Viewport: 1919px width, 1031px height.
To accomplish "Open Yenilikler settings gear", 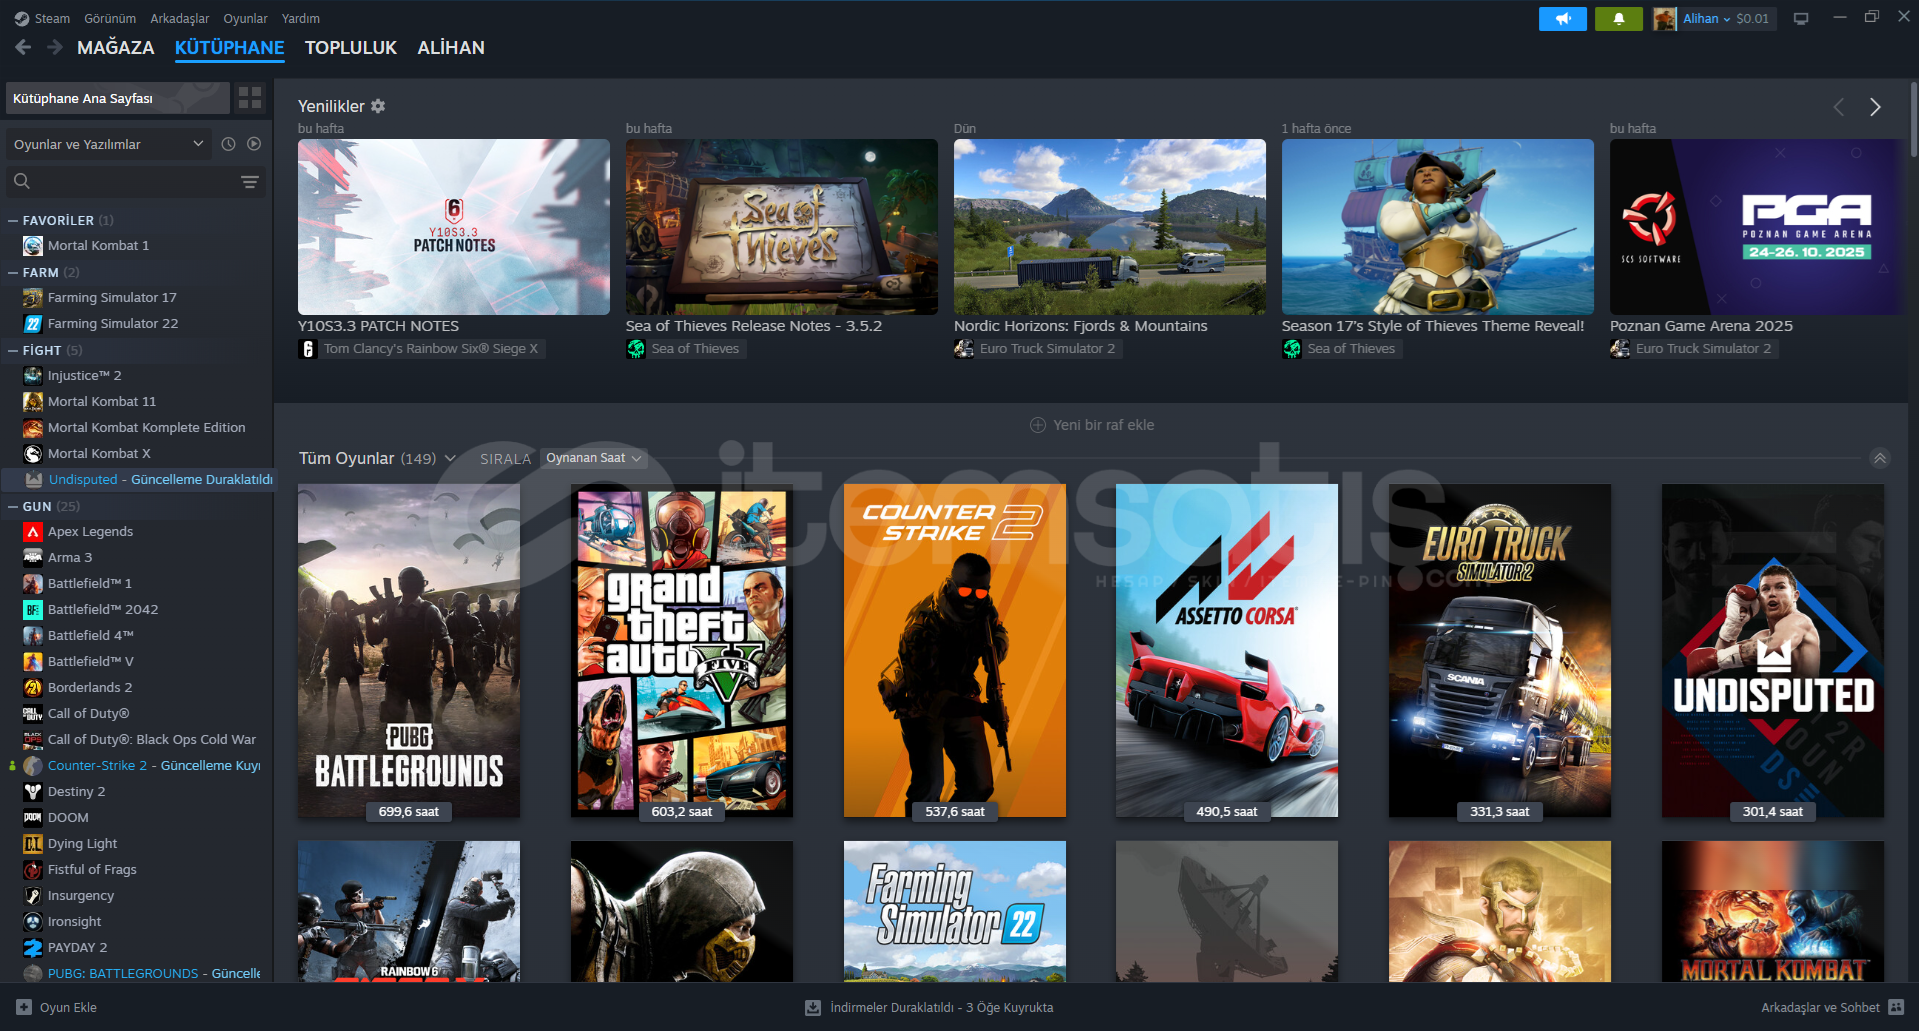I will tap(378, 106).
